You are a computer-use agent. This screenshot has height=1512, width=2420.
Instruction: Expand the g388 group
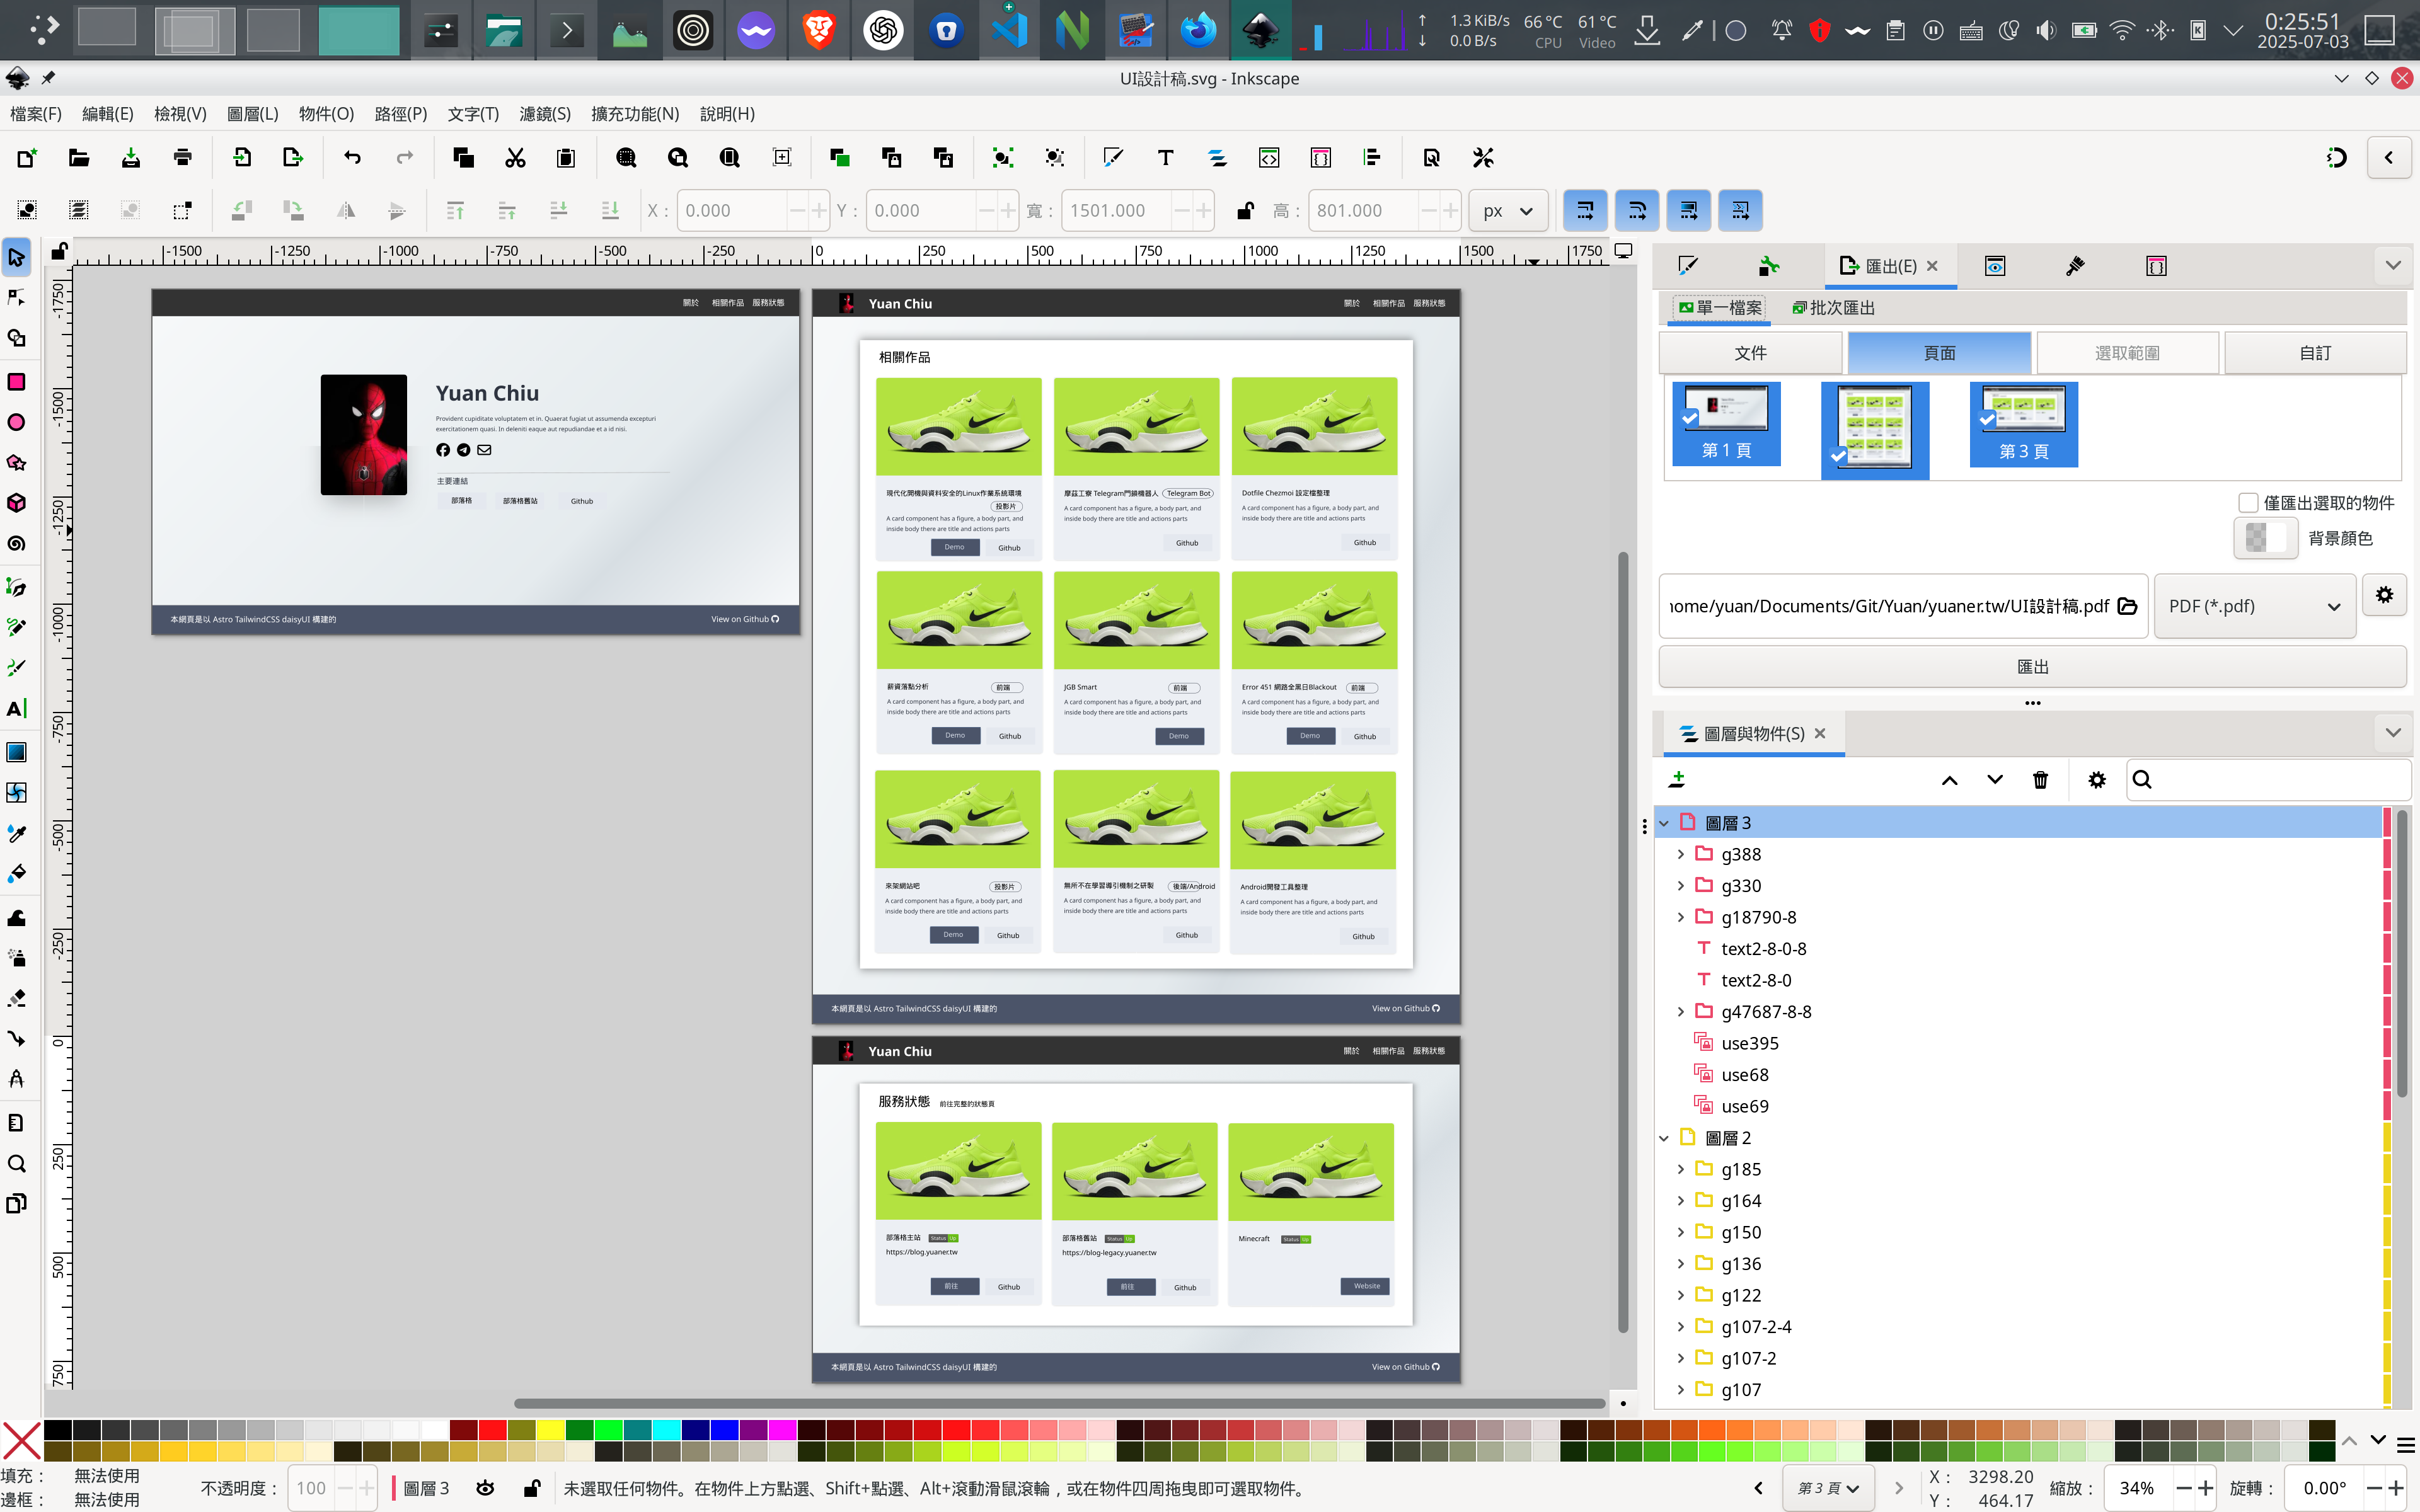point(1680,854)
